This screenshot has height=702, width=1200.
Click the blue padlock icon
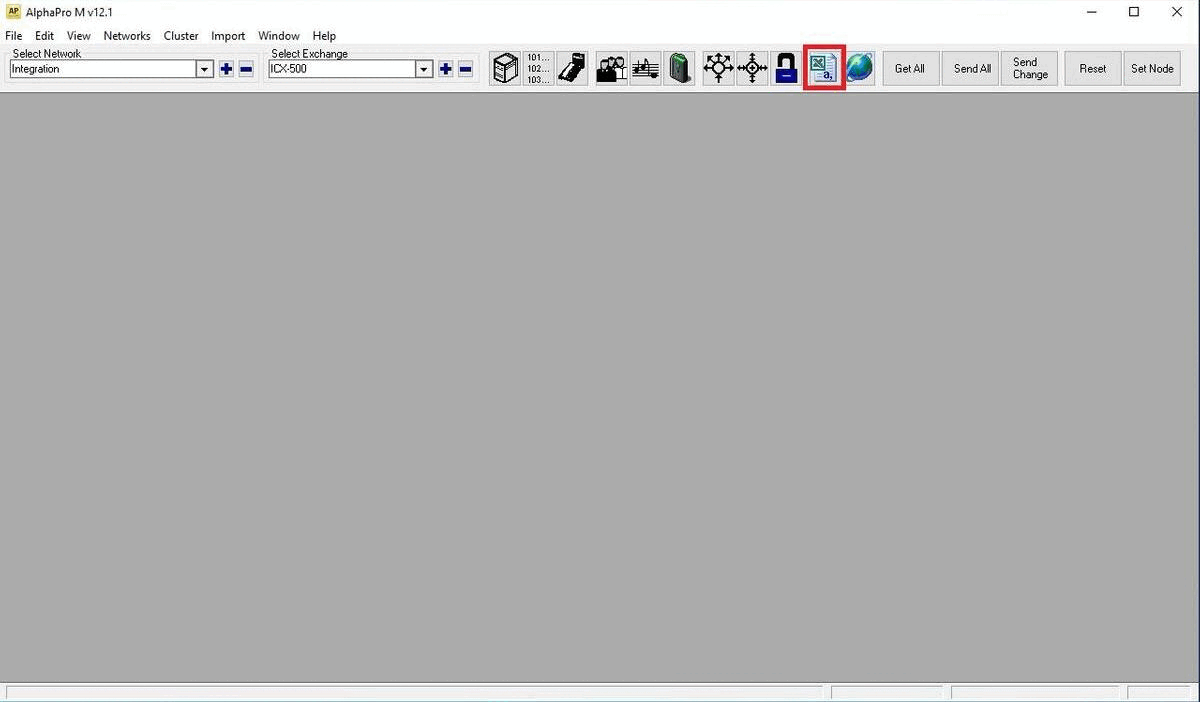click(x=786, y=68)
